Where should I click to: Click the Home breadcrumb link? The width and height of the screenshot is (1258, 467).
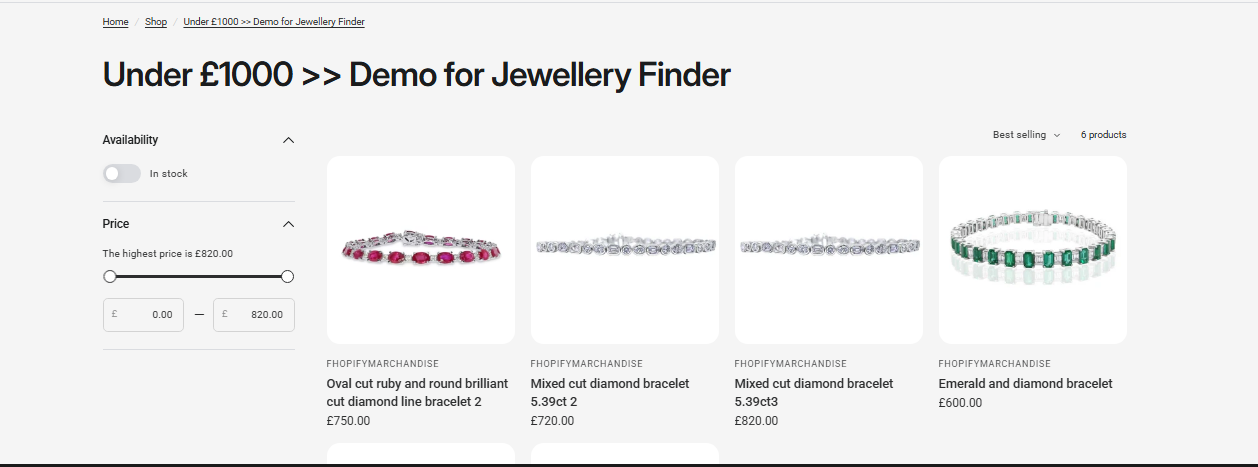pos(115,22)
